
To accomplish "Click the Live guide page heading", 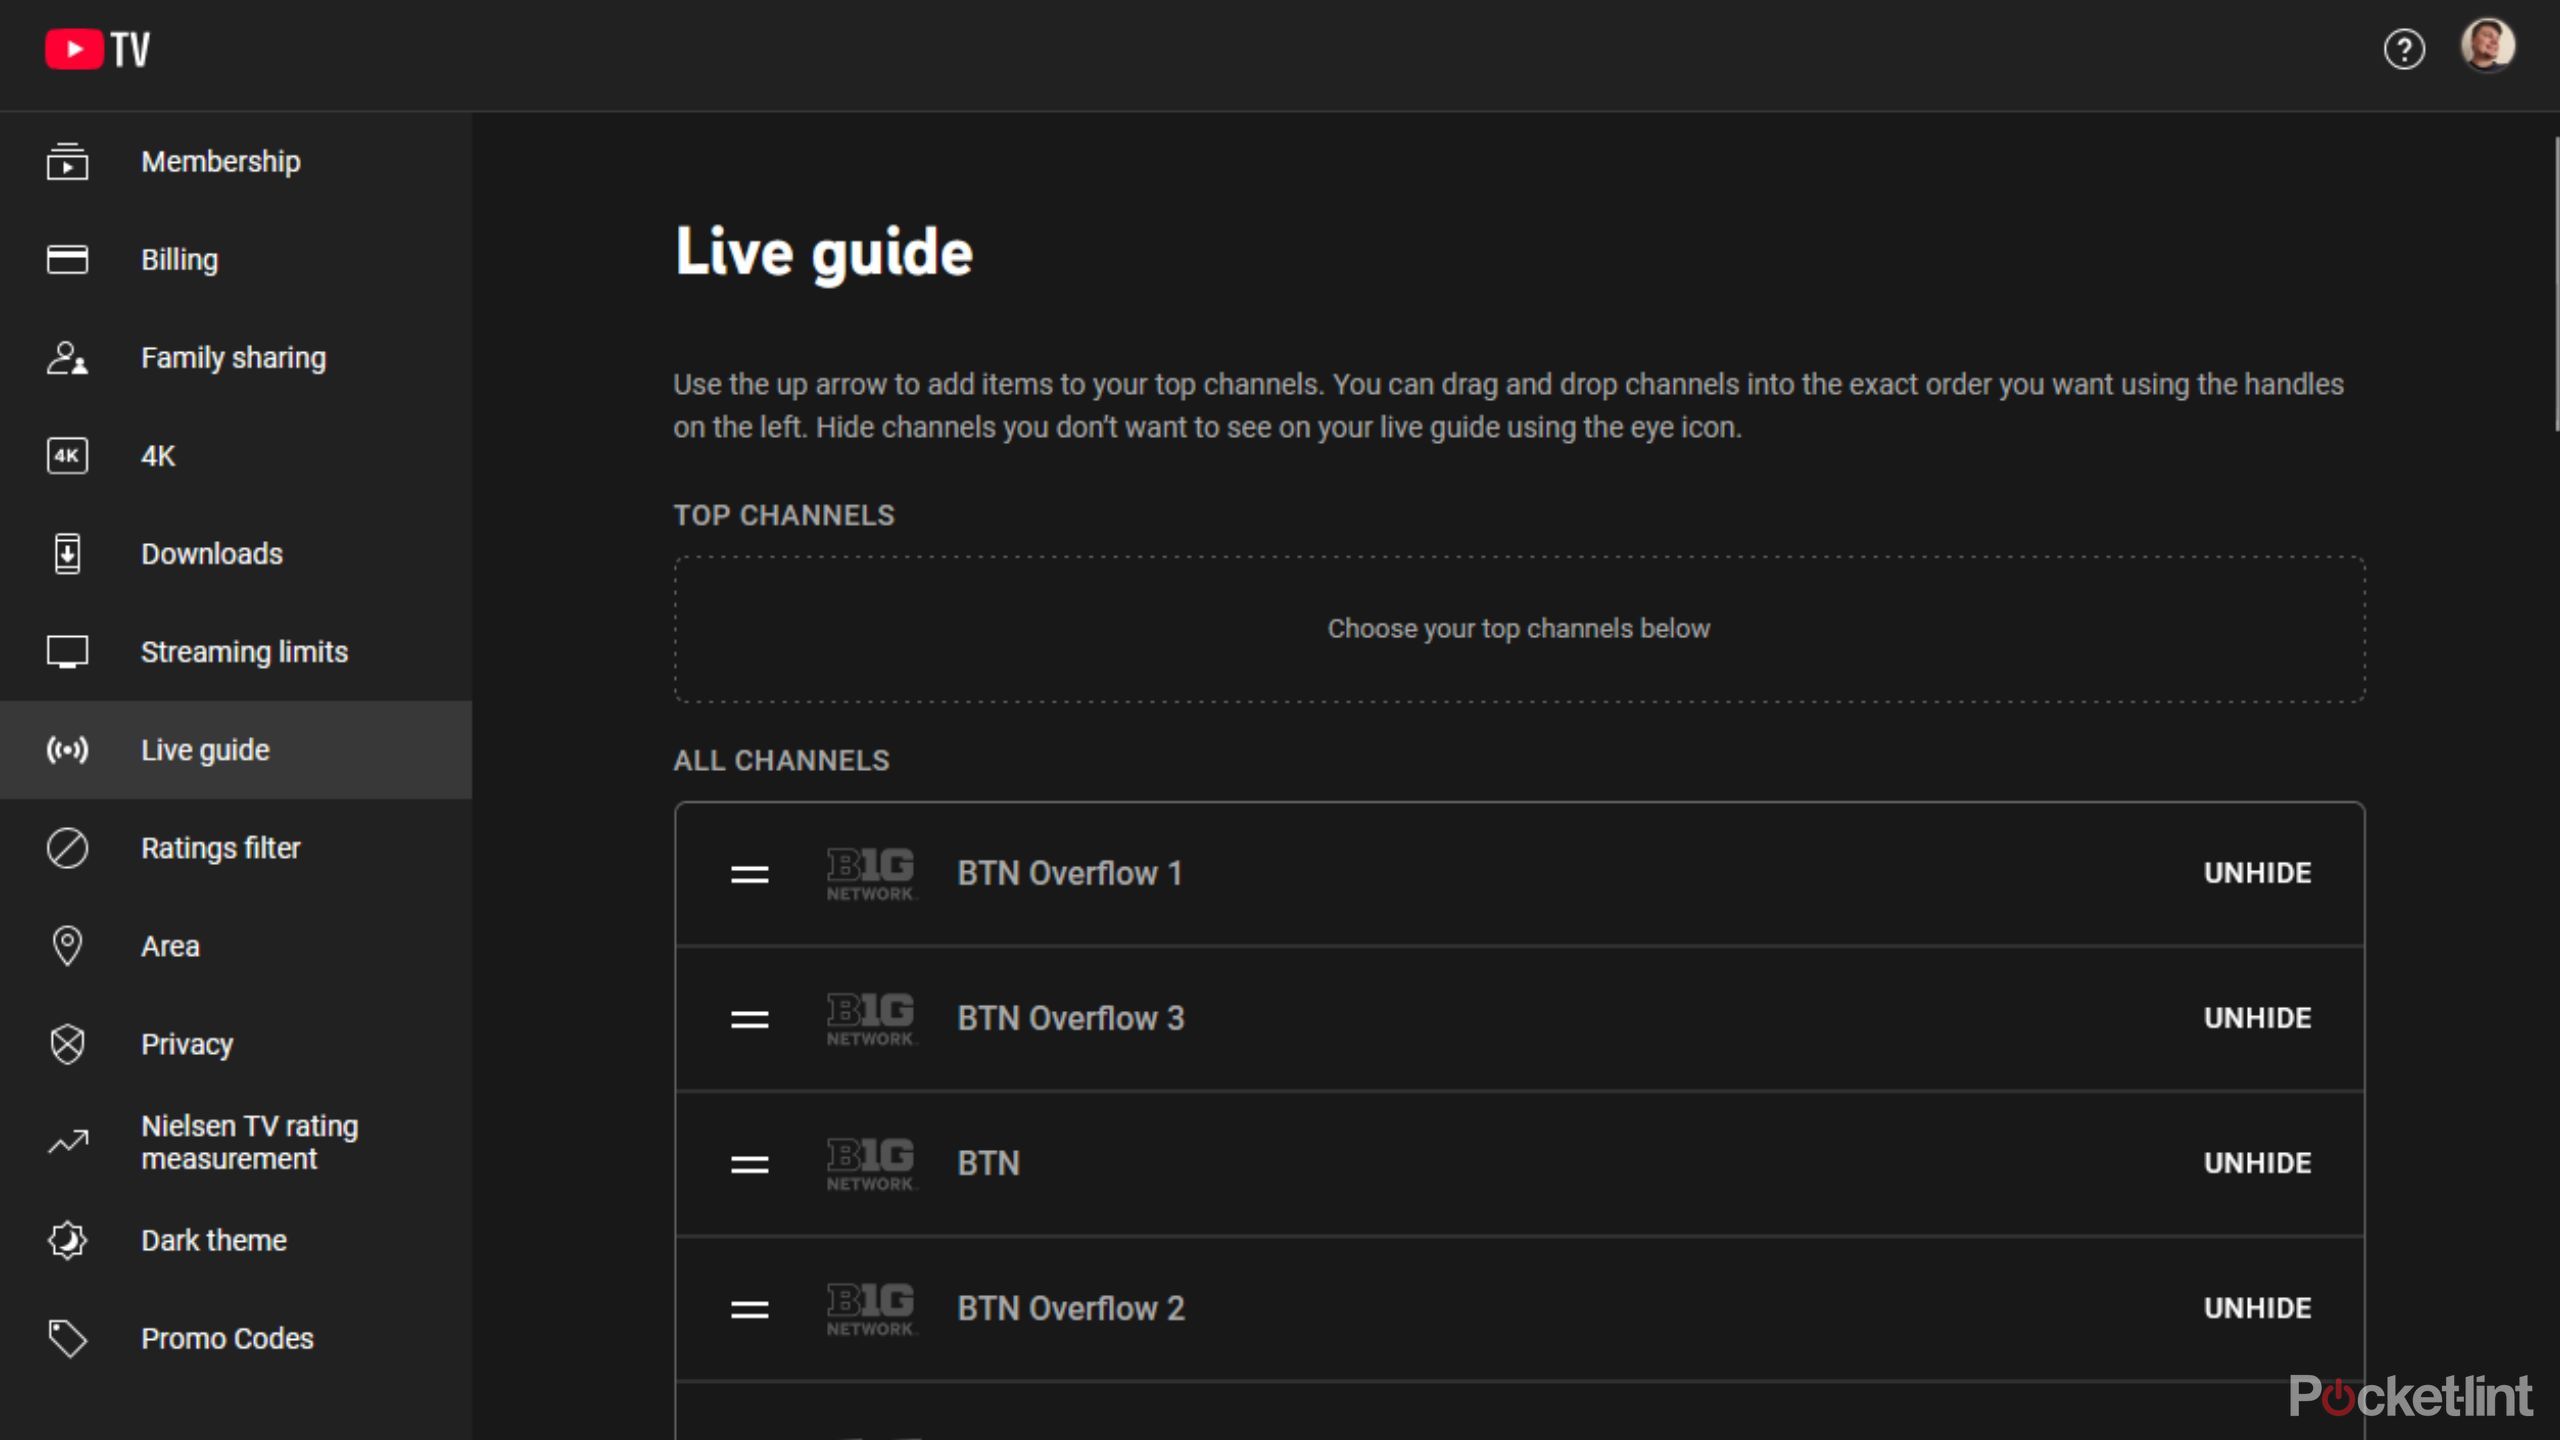I will tap(823, 253).
